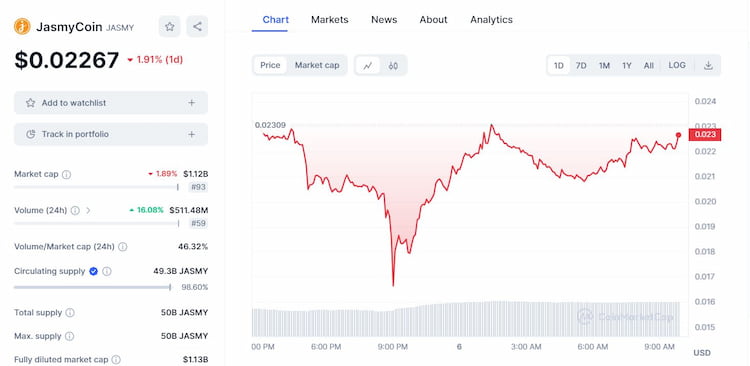Select the 7D time range
The width and height of the screenshot is (750, 366).
[x=581, y=66]
